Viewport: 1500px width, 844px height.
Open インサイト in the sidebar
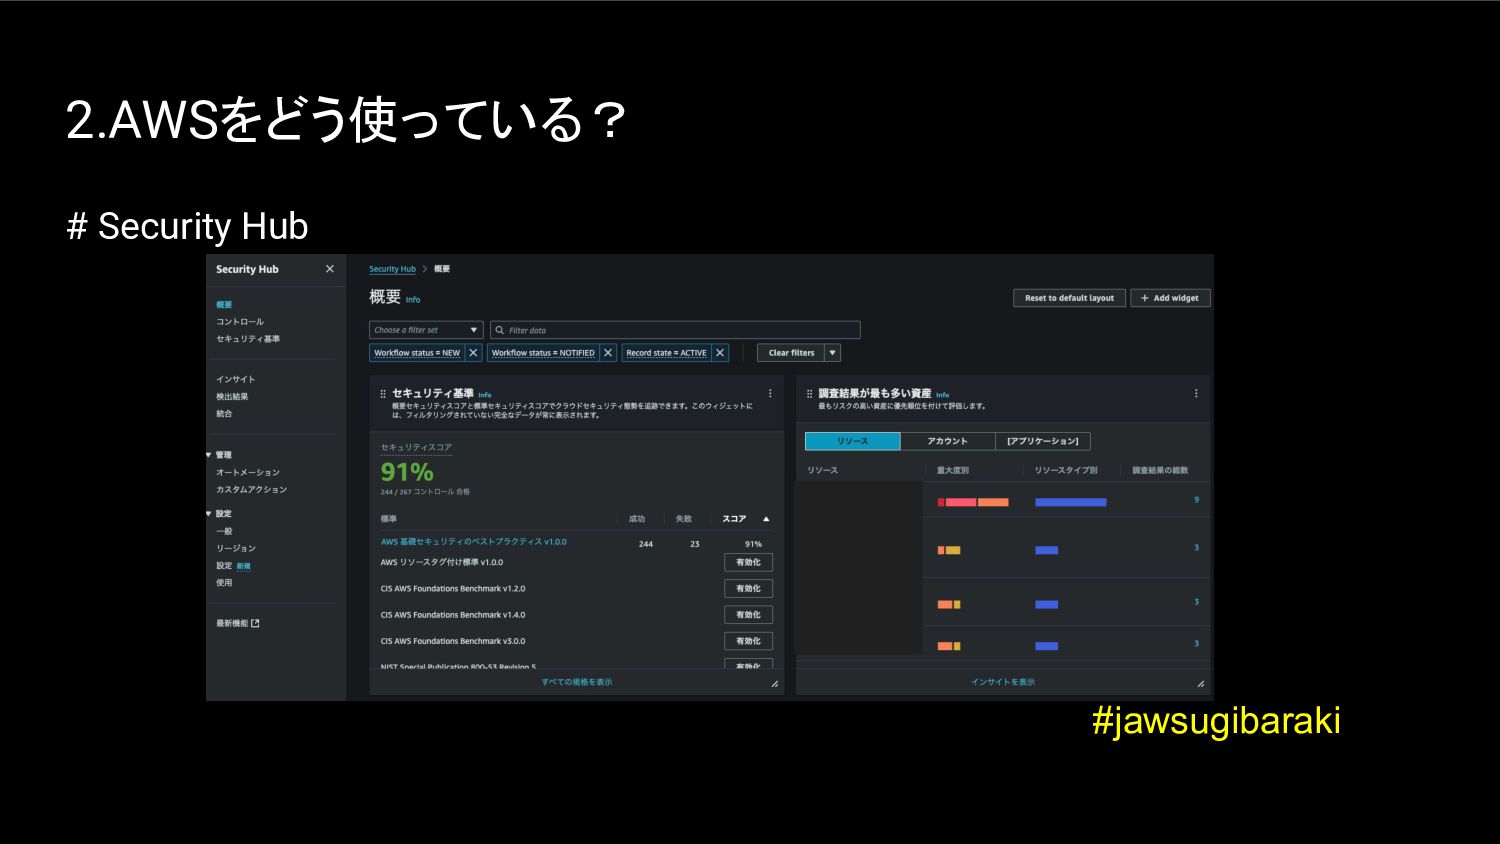click(x=236, y=380)
